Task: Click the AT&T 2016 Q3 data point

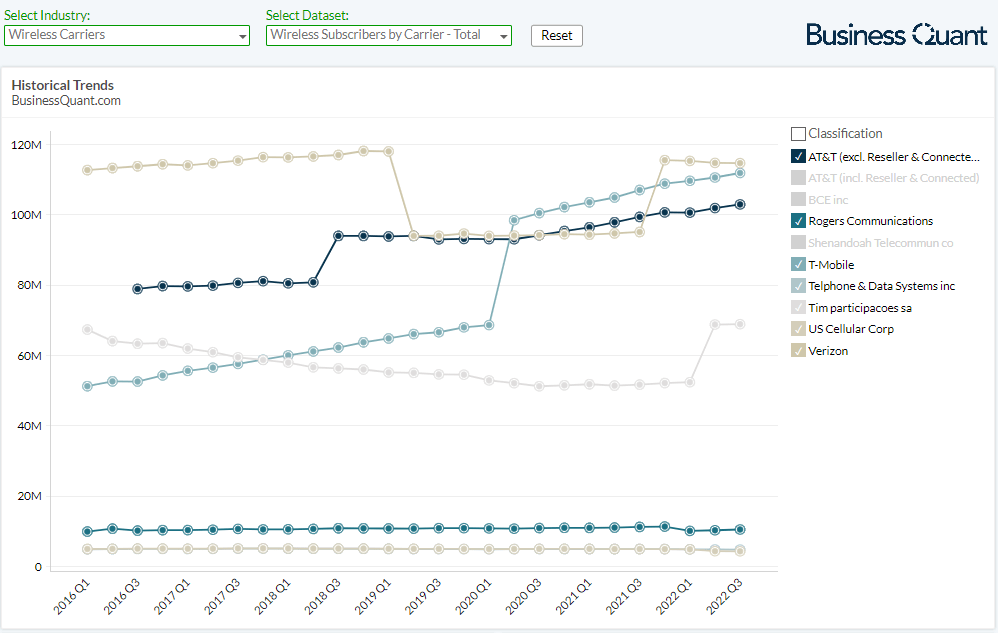Action: (137, 289)
